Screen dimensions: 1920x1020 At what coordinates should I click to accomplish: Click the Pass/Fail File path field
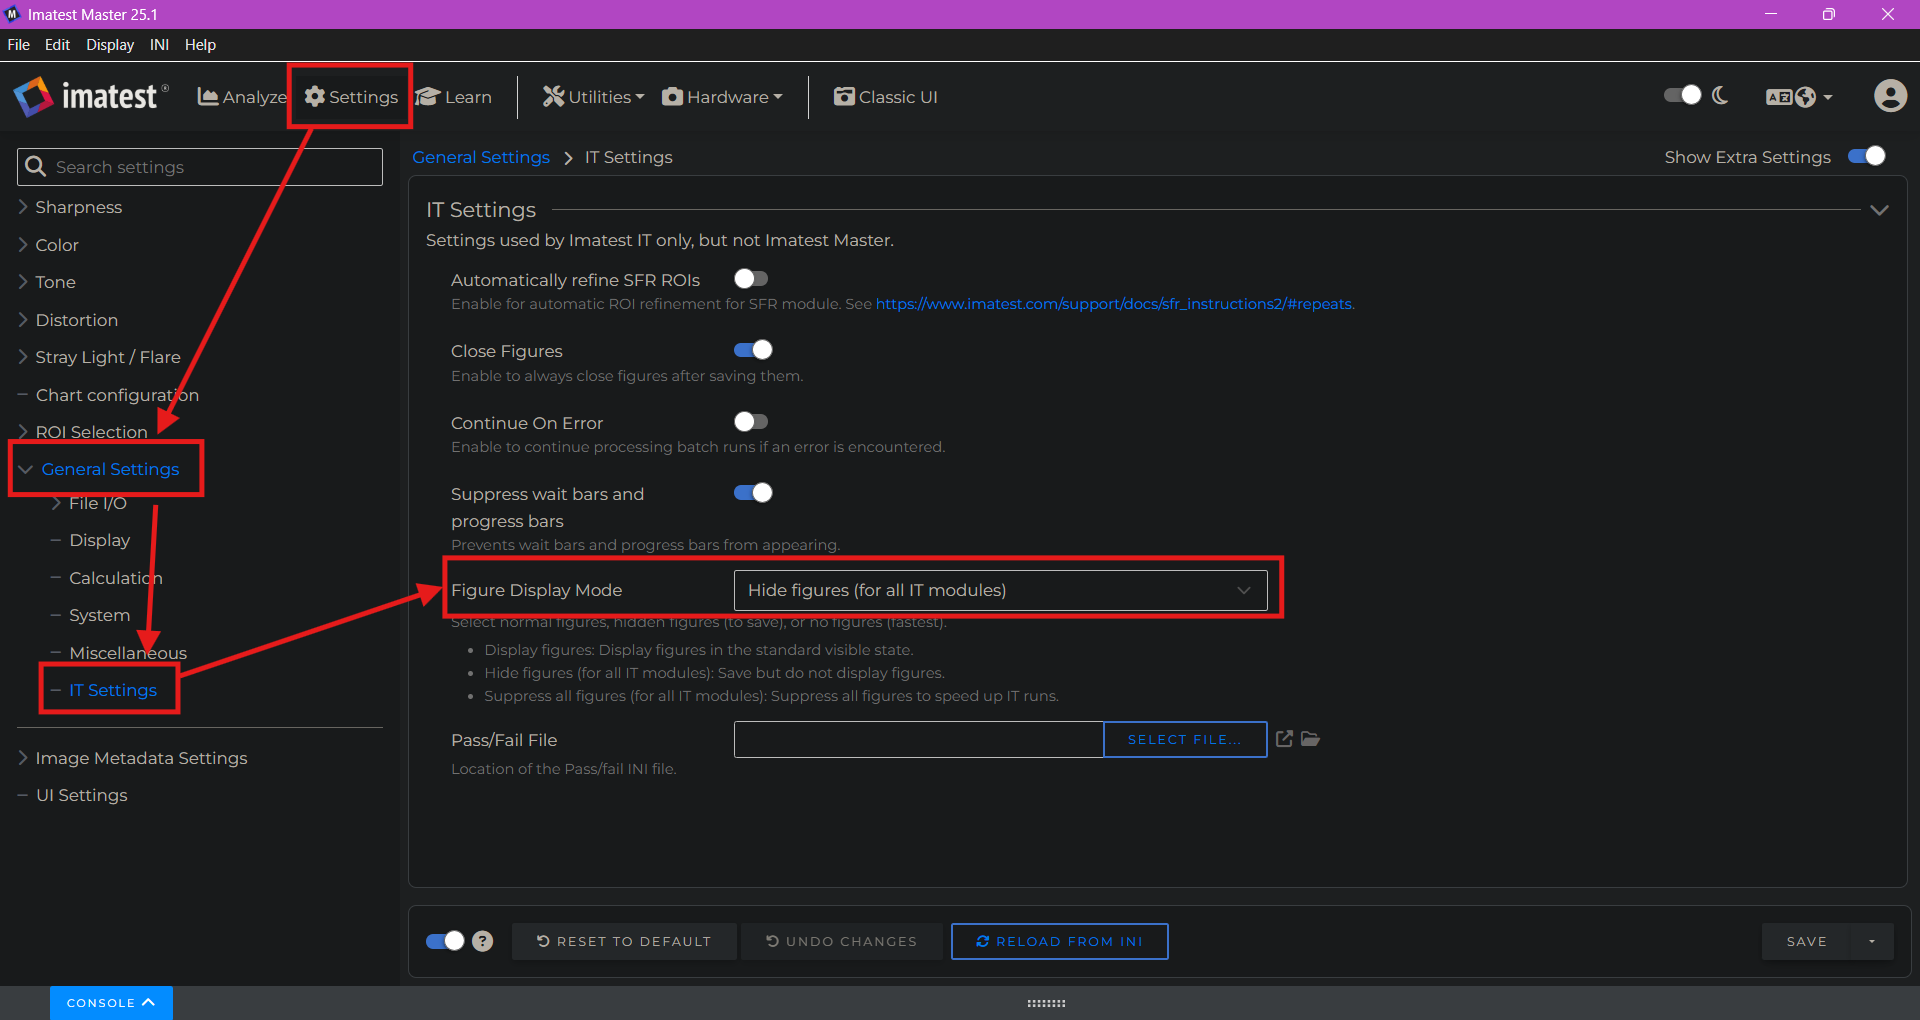[918, 740]
